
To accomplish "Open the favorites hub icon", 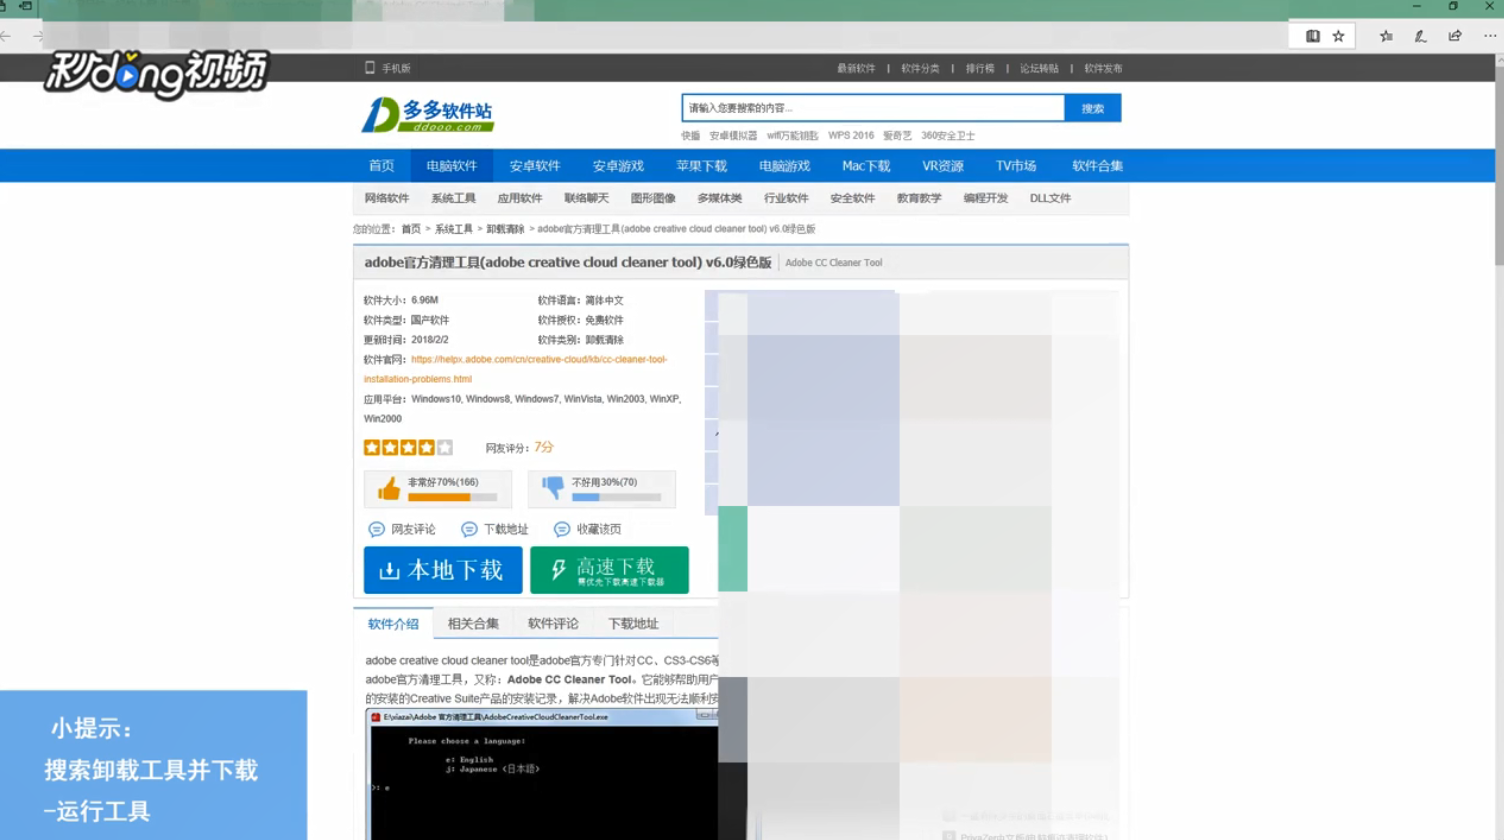I will (1386, 36).
